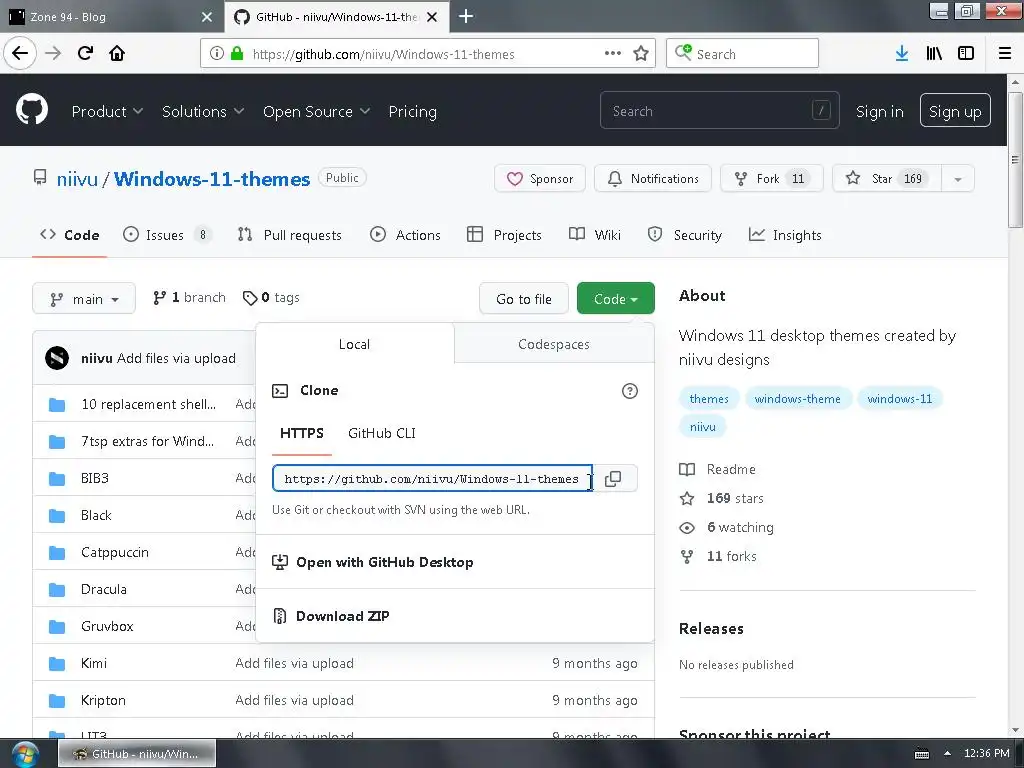Screen dimensions: 1024x768
Task: Toggle the Firefox sidebar icon
Action: click(x=966, y=53)
